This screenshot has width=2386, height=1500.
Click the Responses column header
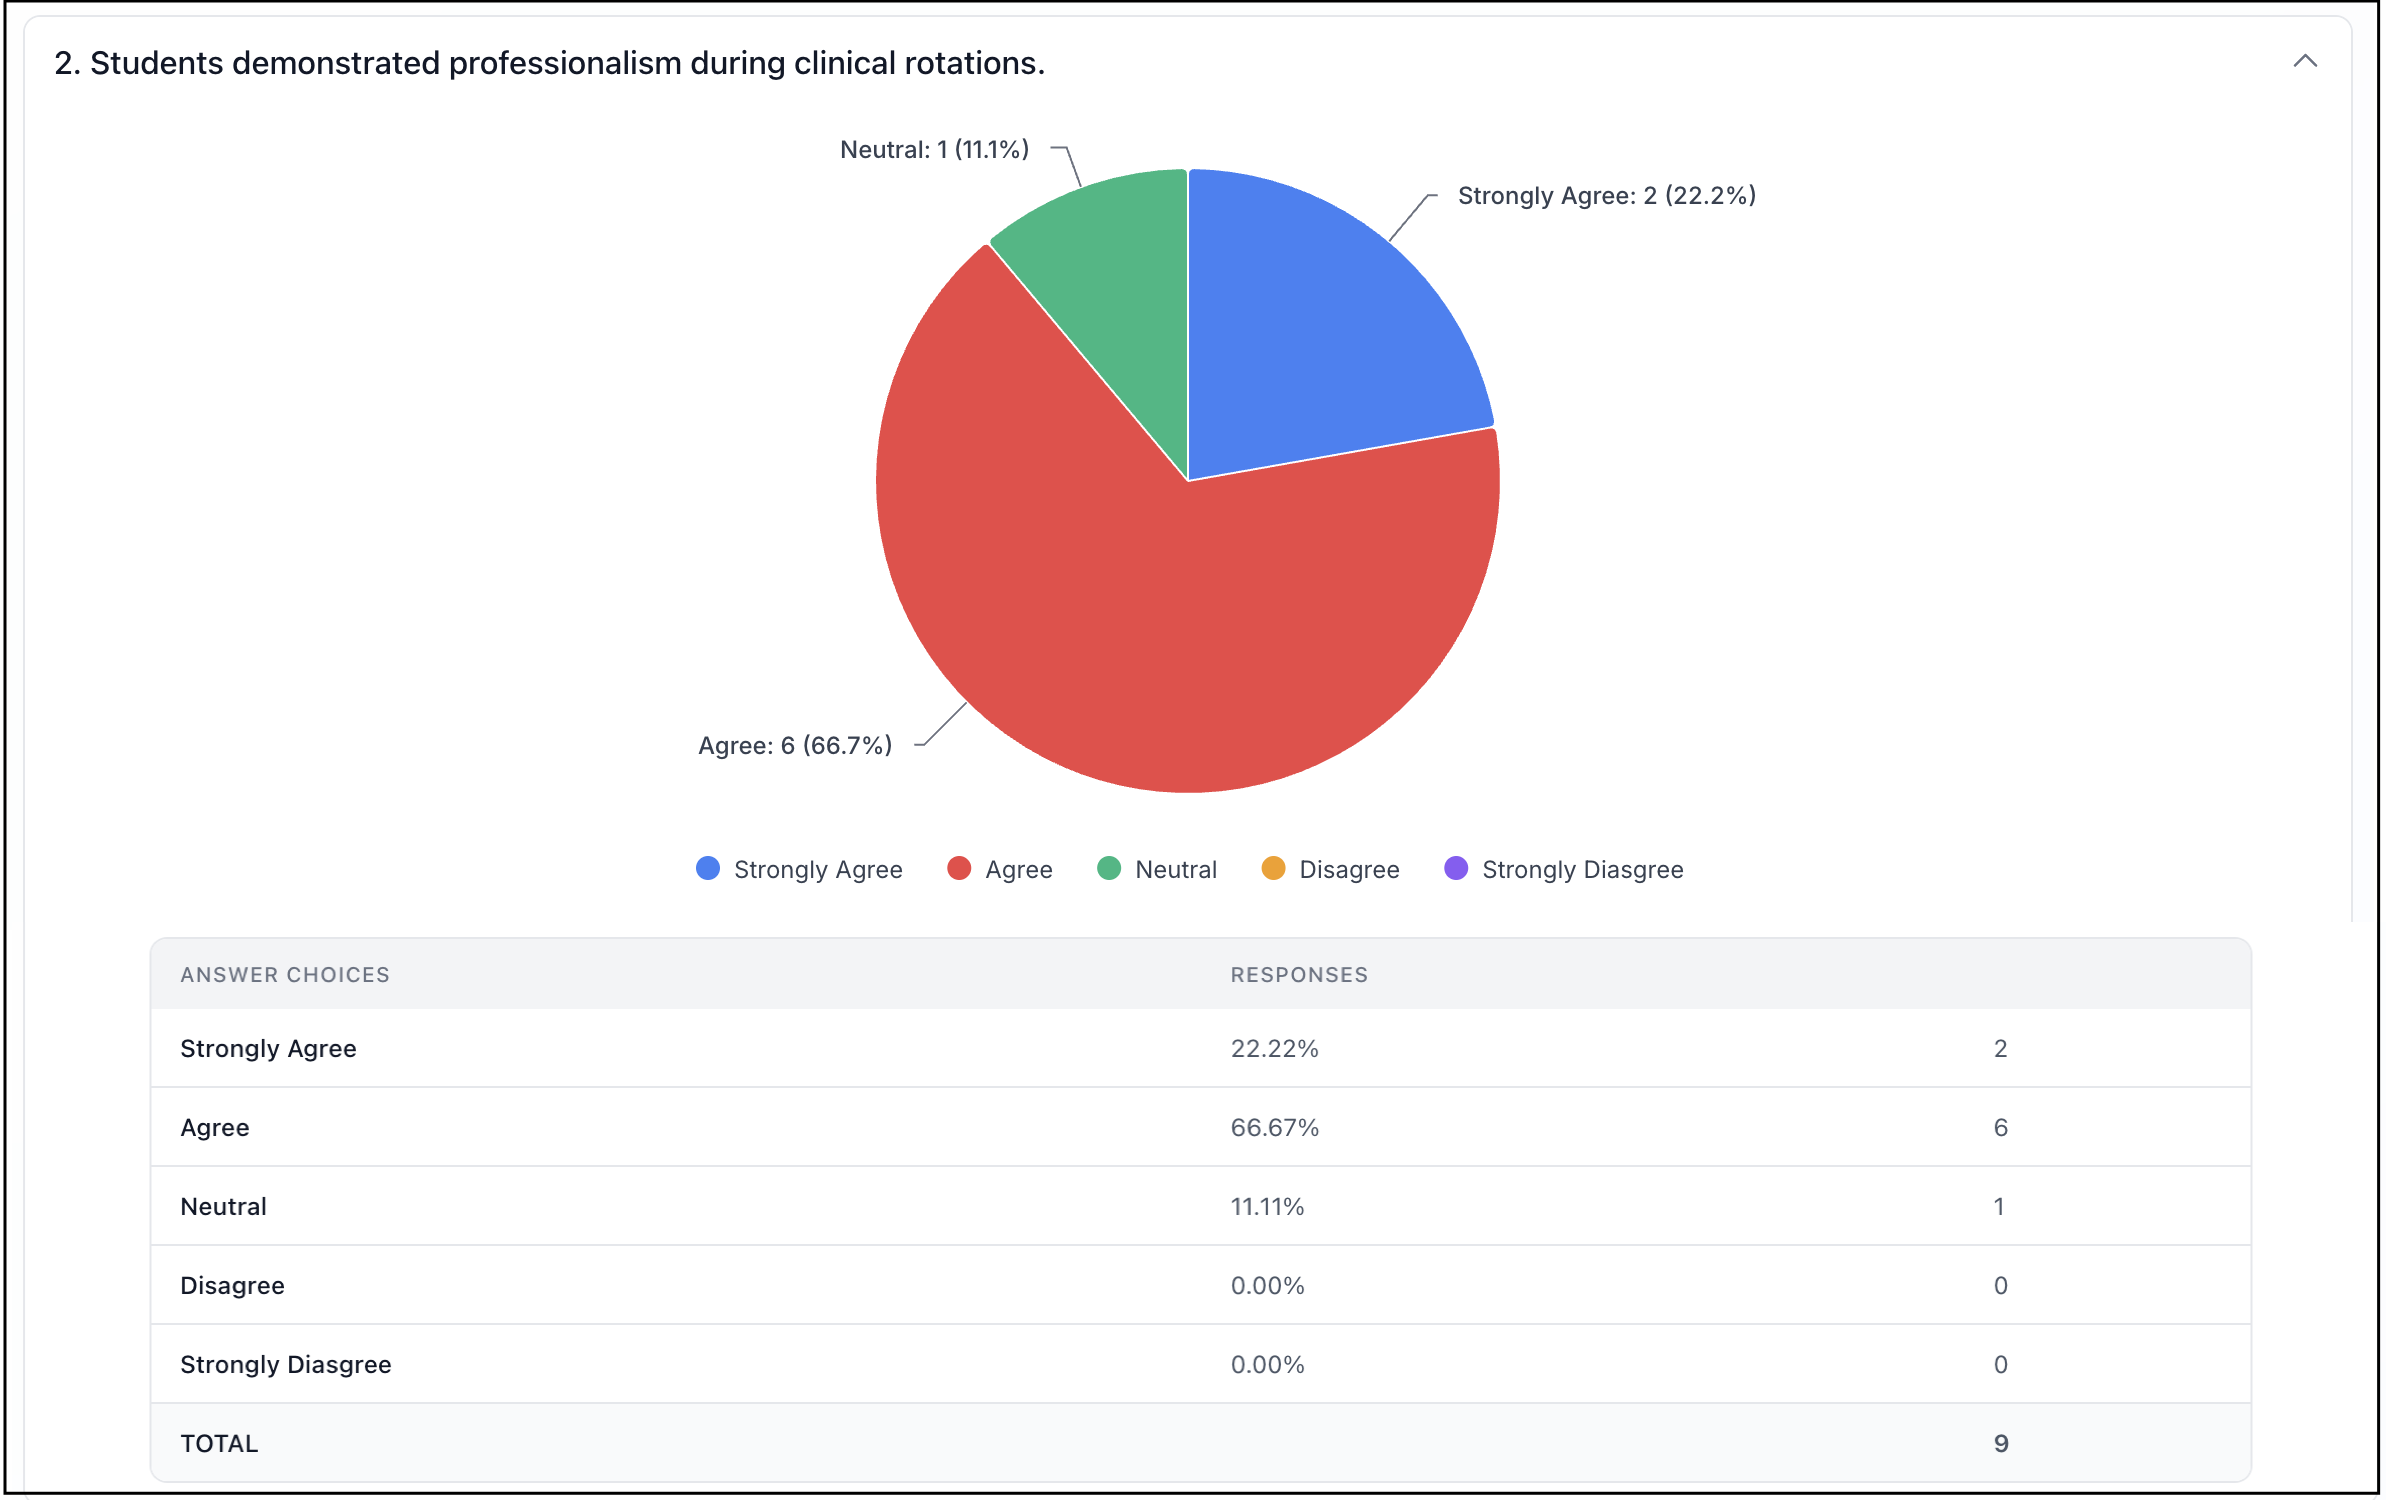1299,975
